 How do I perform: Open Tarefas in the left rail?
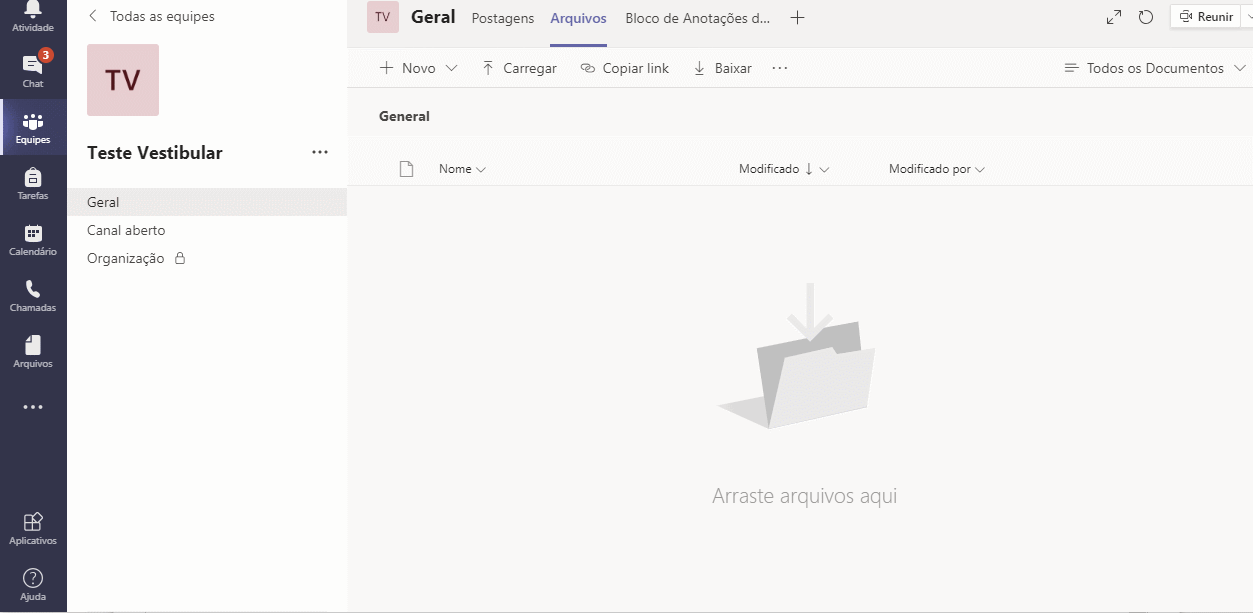[x=33, y=183]
